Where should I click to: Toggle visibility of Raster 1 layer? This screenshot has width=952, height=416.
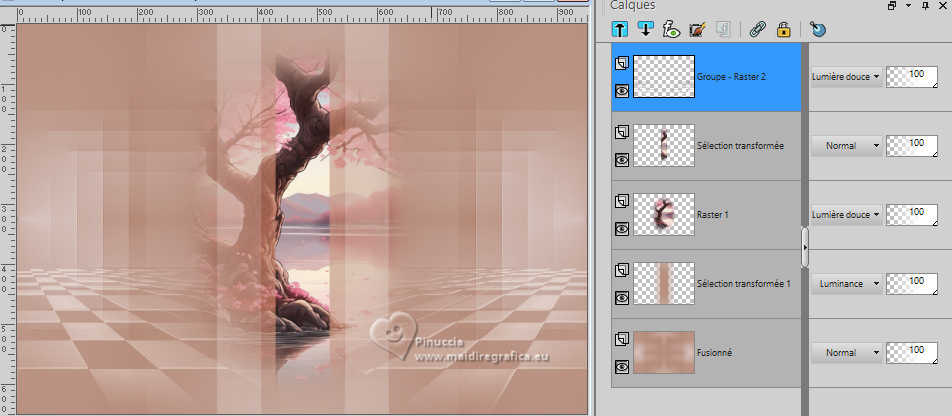point(622,228)
